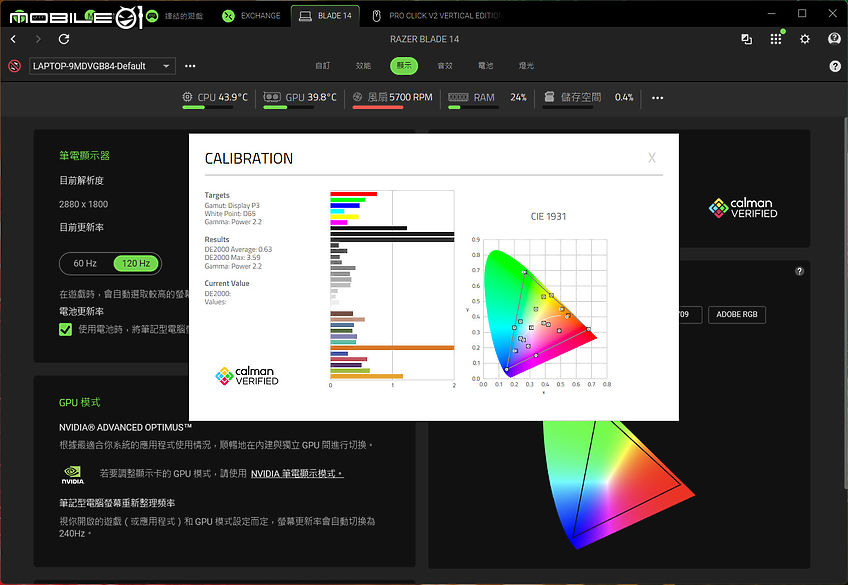Click the mouse icon on Pro Click tab
Image resolution: width=848 pixels, height=585 pixels.
click(x=376, y=16)
